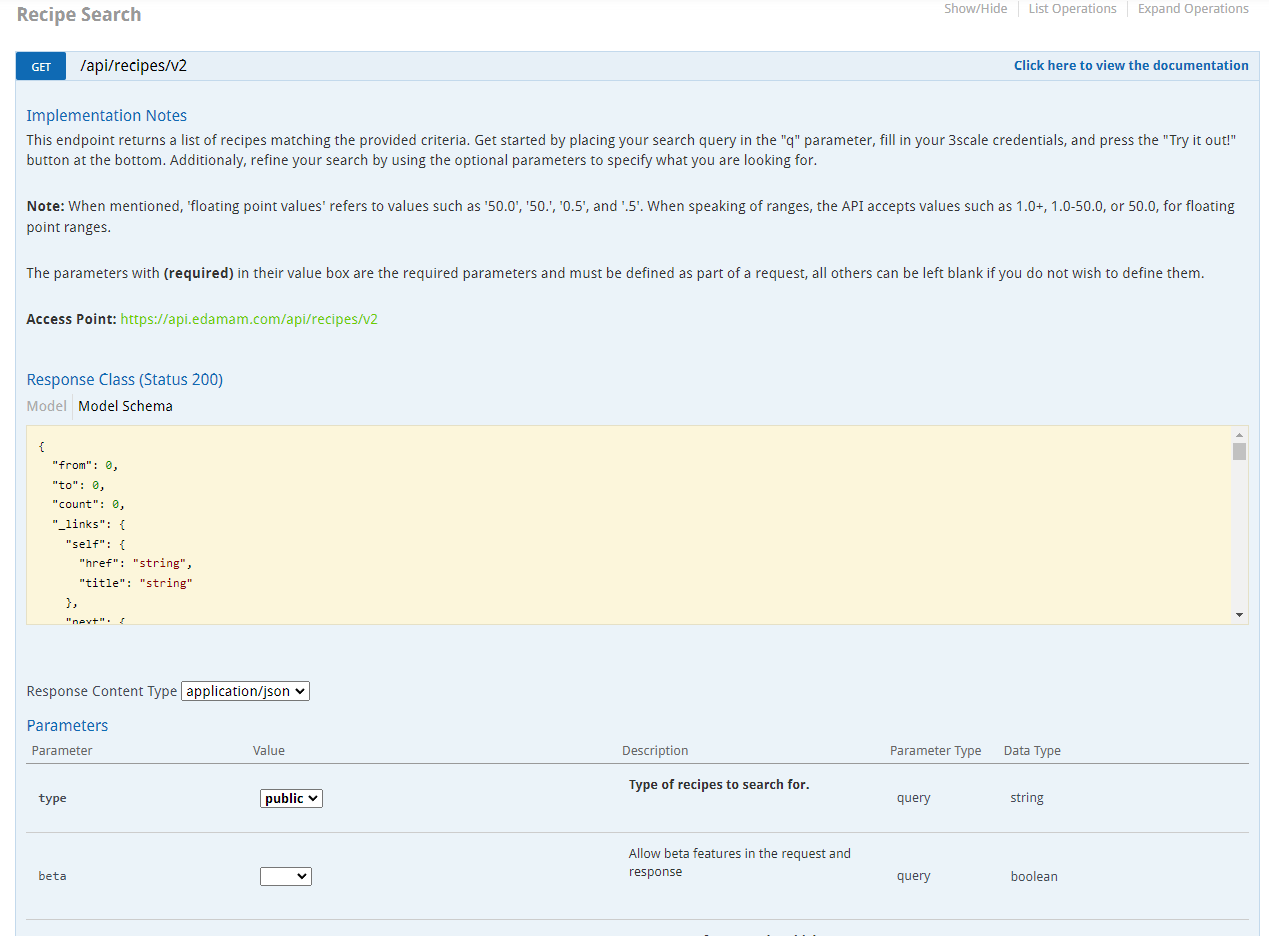This screenshot has height=936, width=1269.
Task: Click the "self": { line in schema
Action: click(x=95, y=544)
